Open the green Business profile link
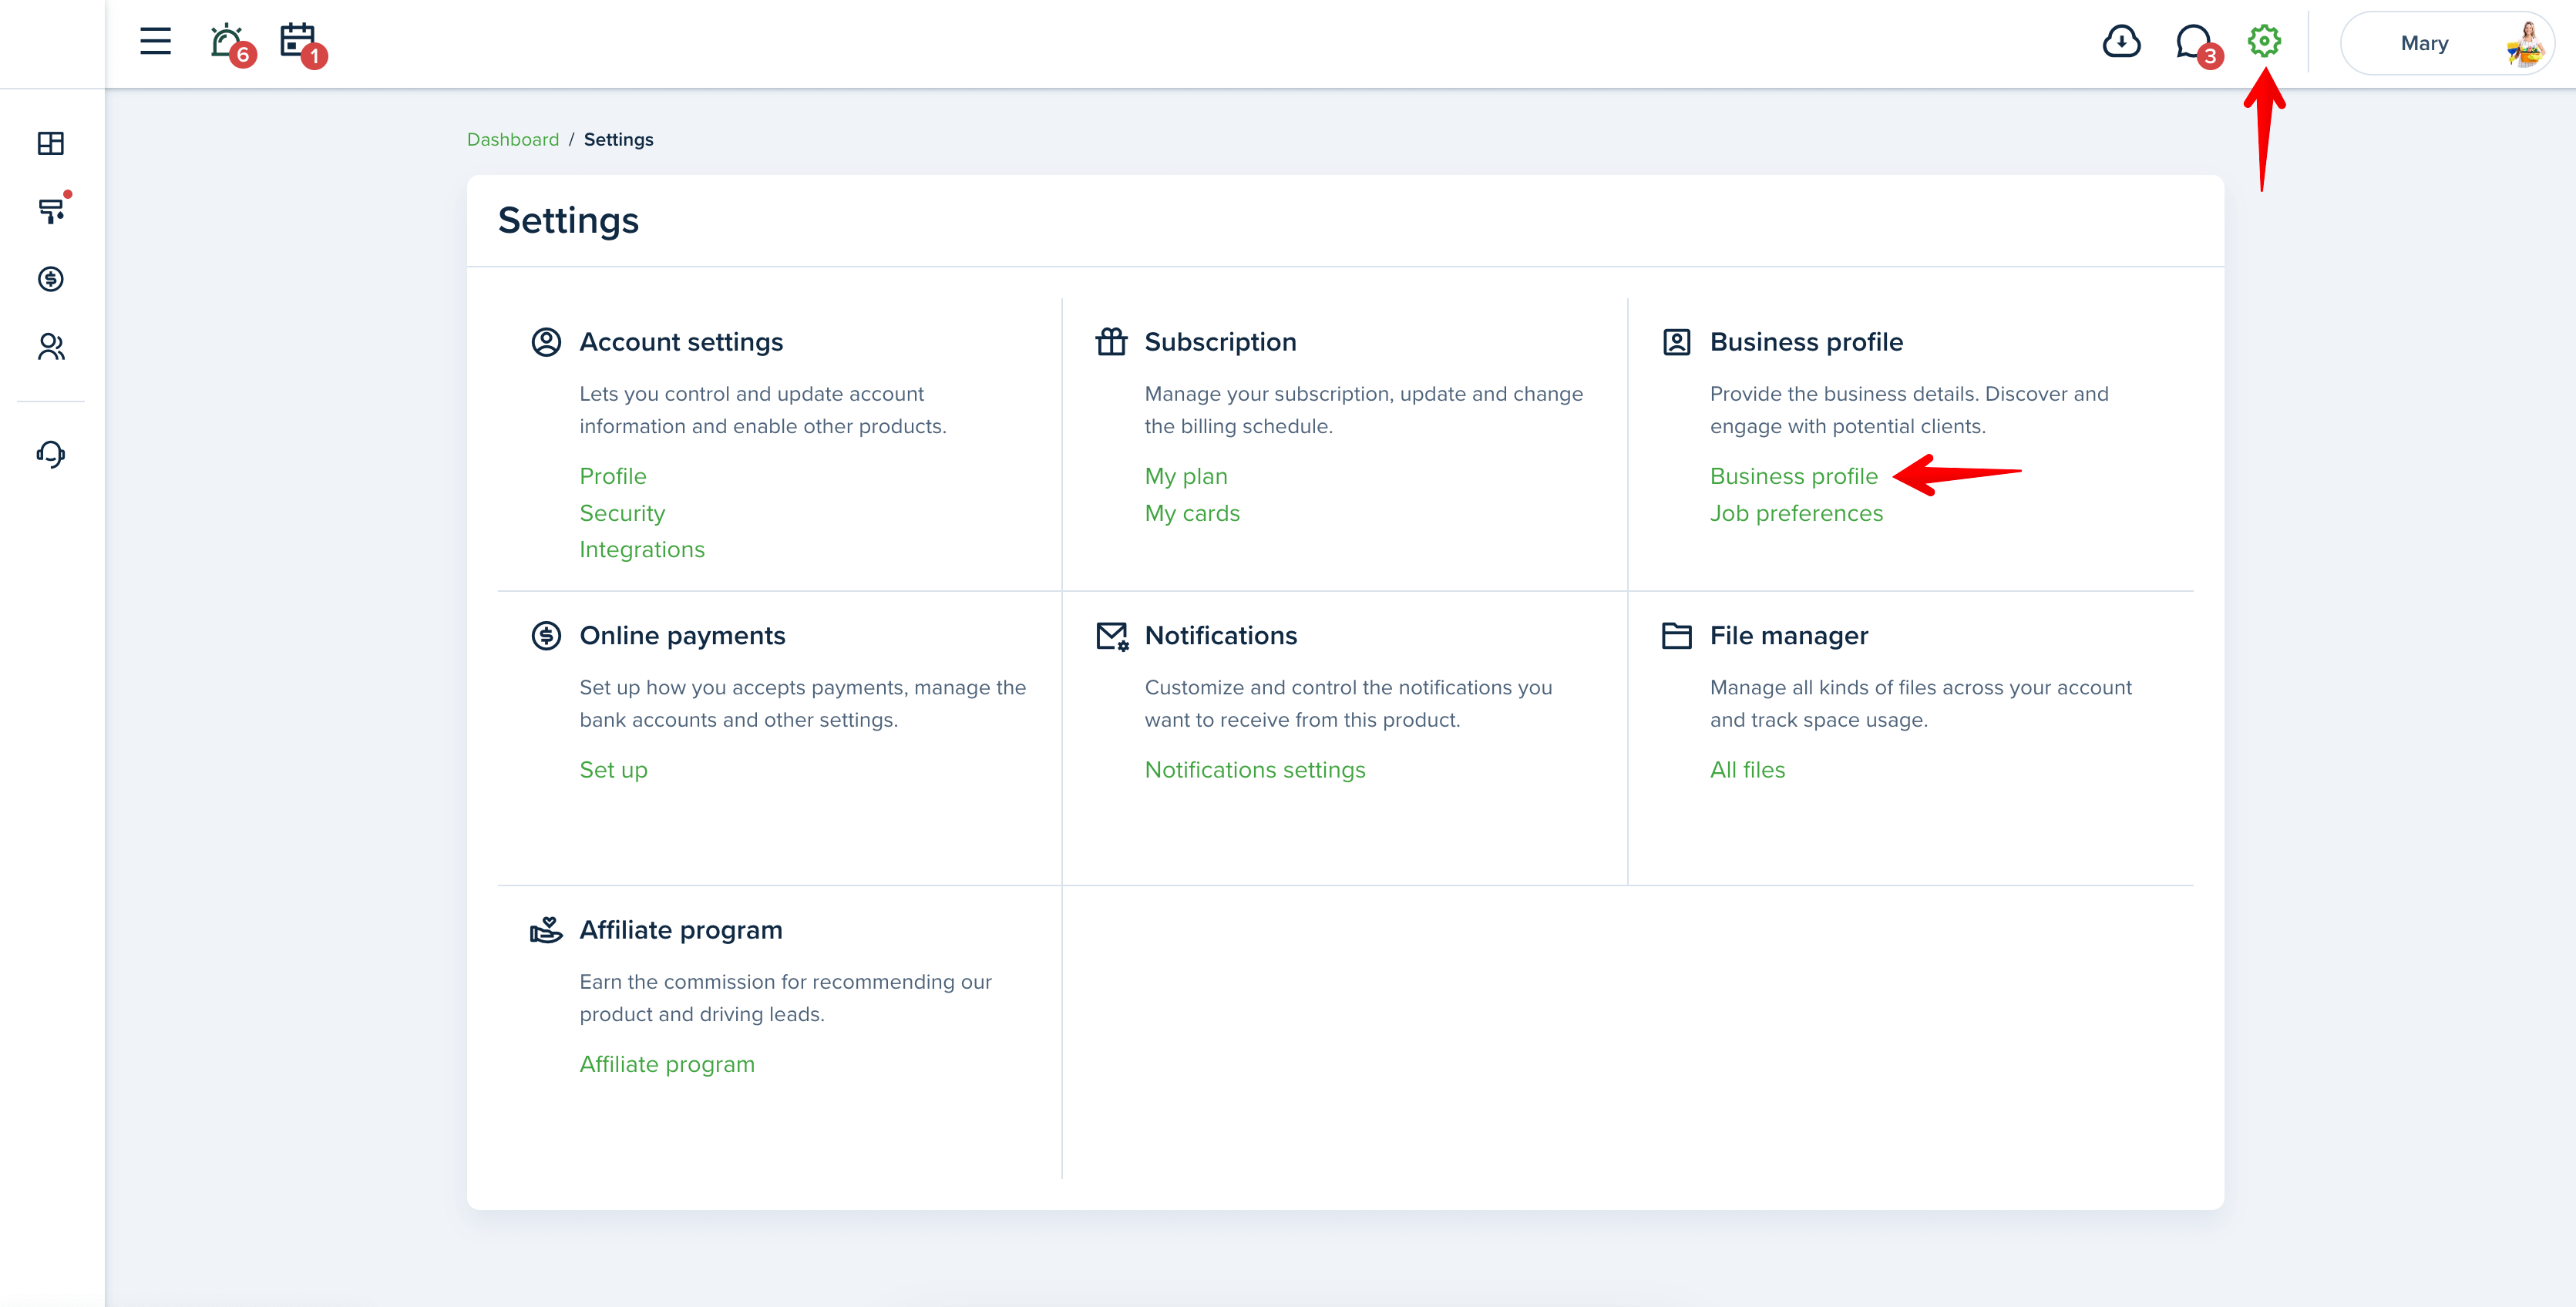This screenshot has height=1307, width=2576. tap(1794, 476)
